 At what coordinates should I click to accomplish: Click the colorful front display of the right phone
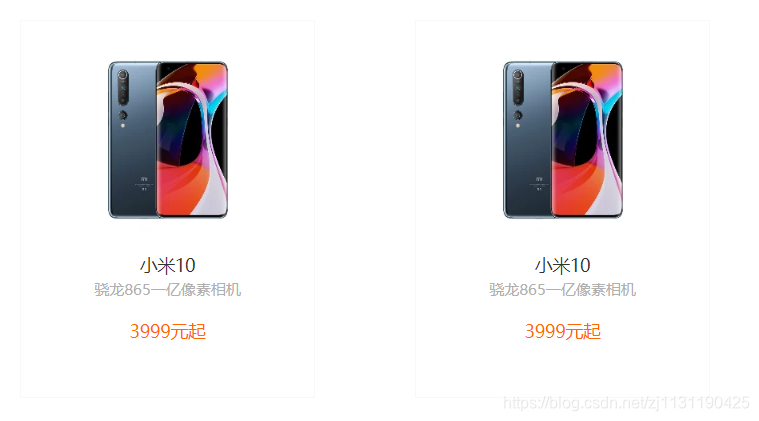587,140
